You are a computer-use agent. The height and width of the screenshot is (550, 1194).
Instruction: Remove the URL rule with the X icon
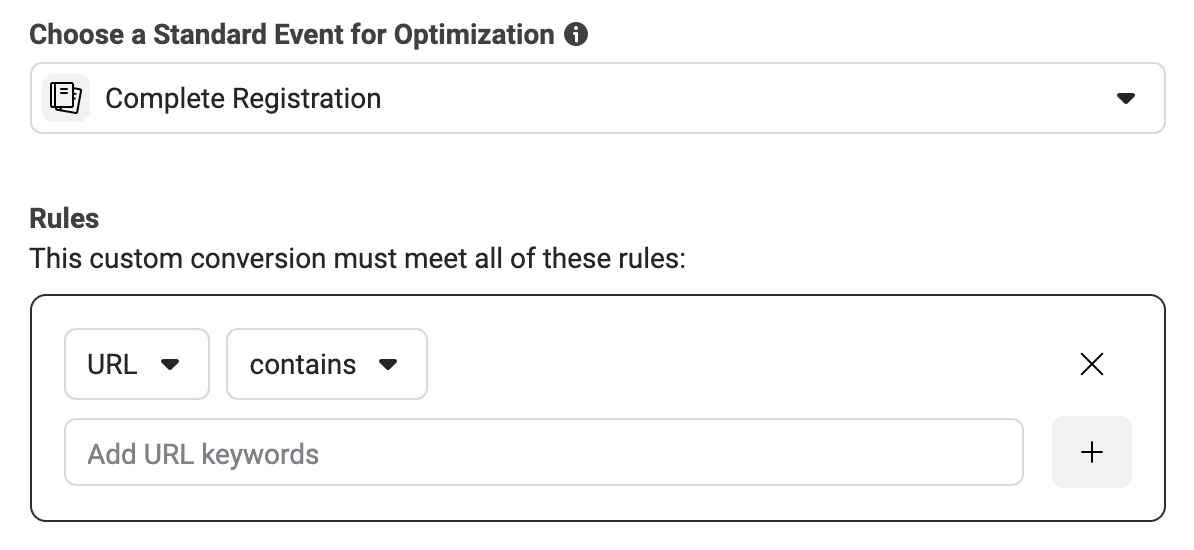tap(1091, 364)
